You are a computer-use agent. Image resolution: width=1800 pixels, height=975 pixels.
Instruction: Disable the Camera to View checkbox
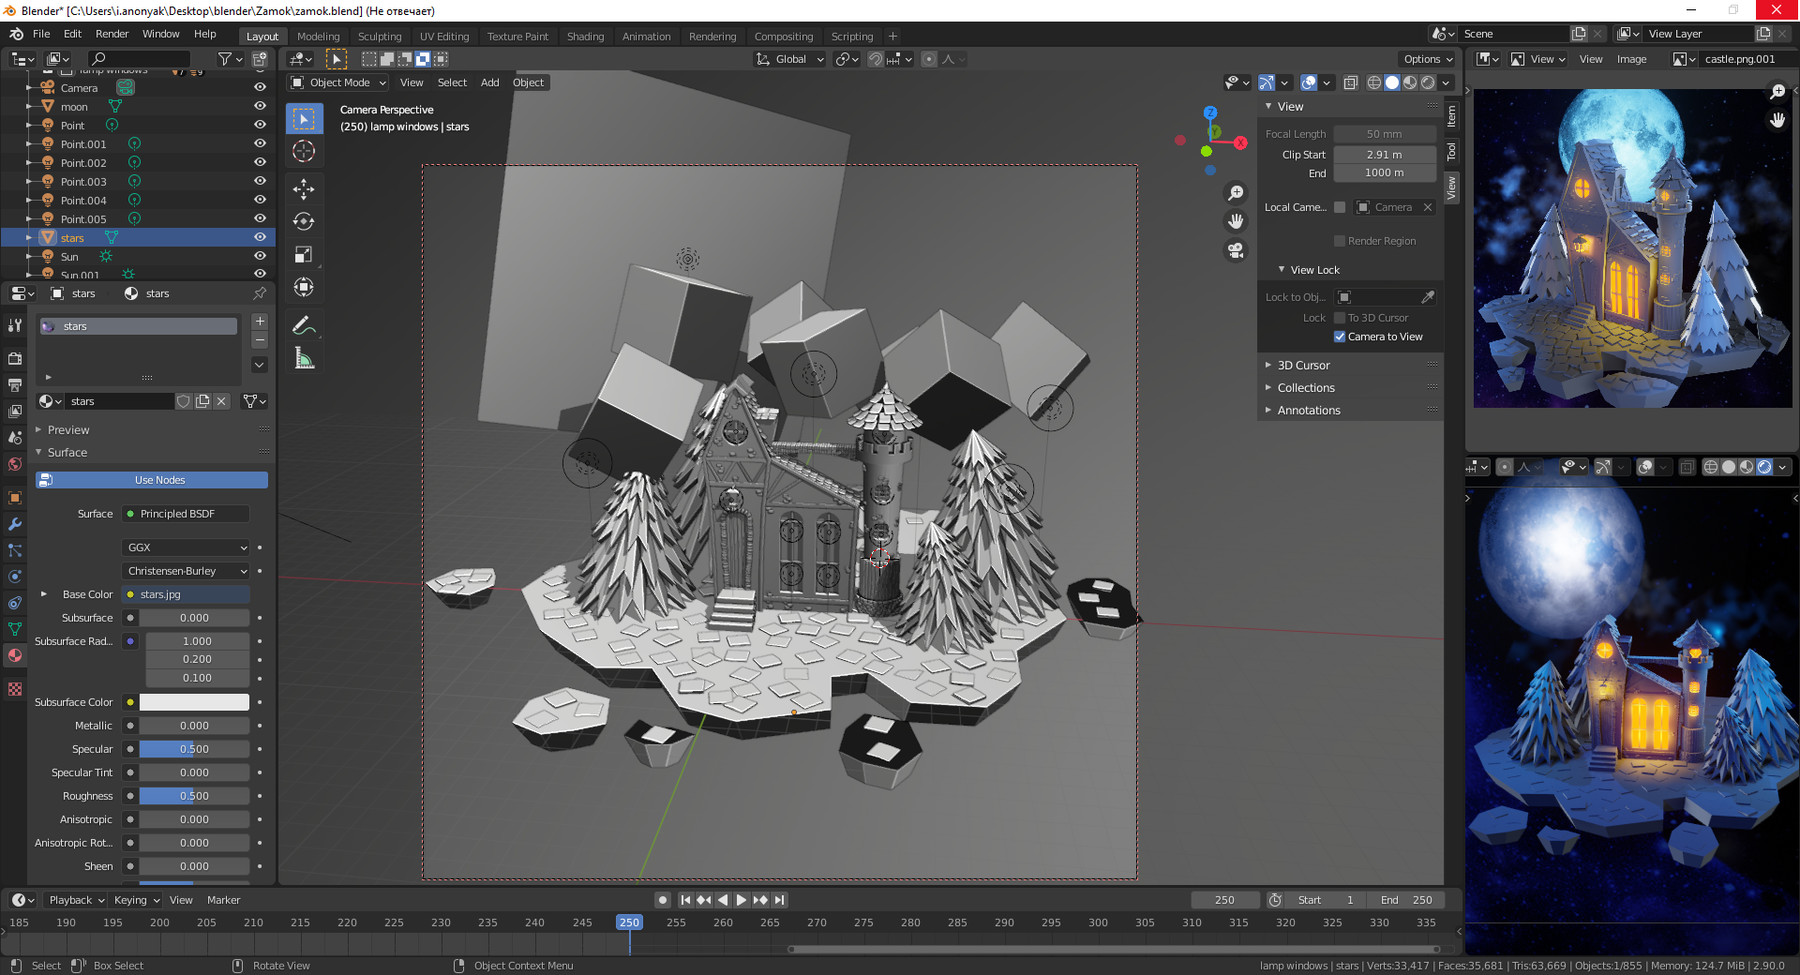point(1340,337)
